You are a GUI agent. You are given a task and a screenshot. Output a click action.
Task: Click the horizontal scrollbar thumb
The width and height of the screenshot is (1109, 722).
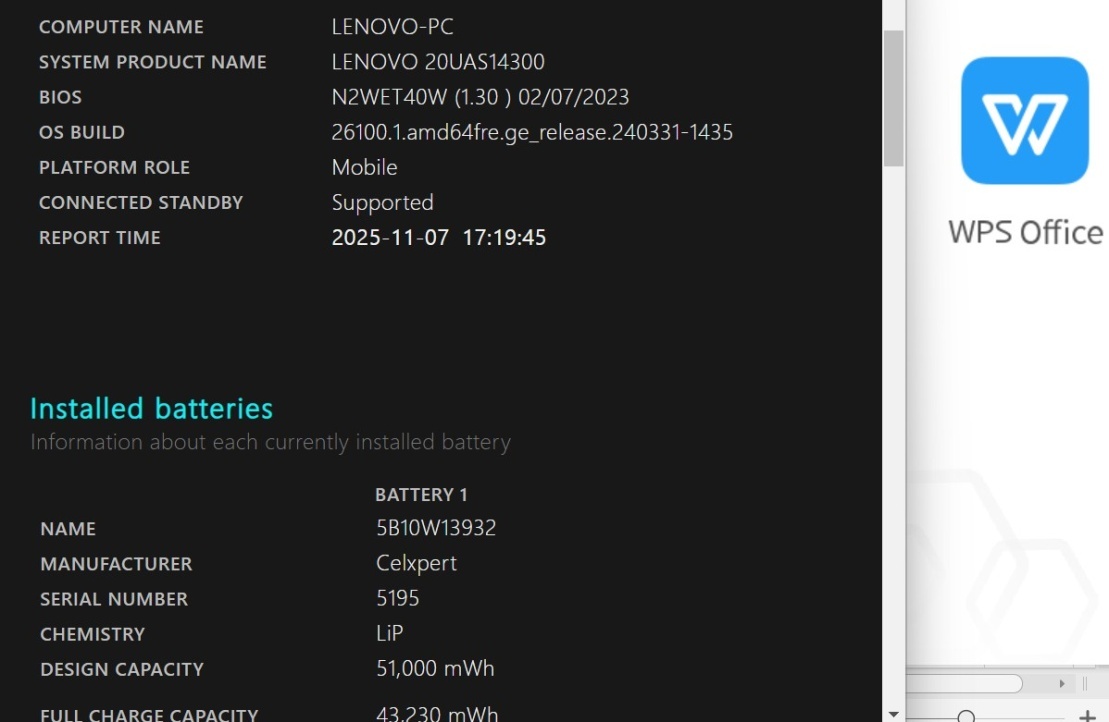pos(965,684)
